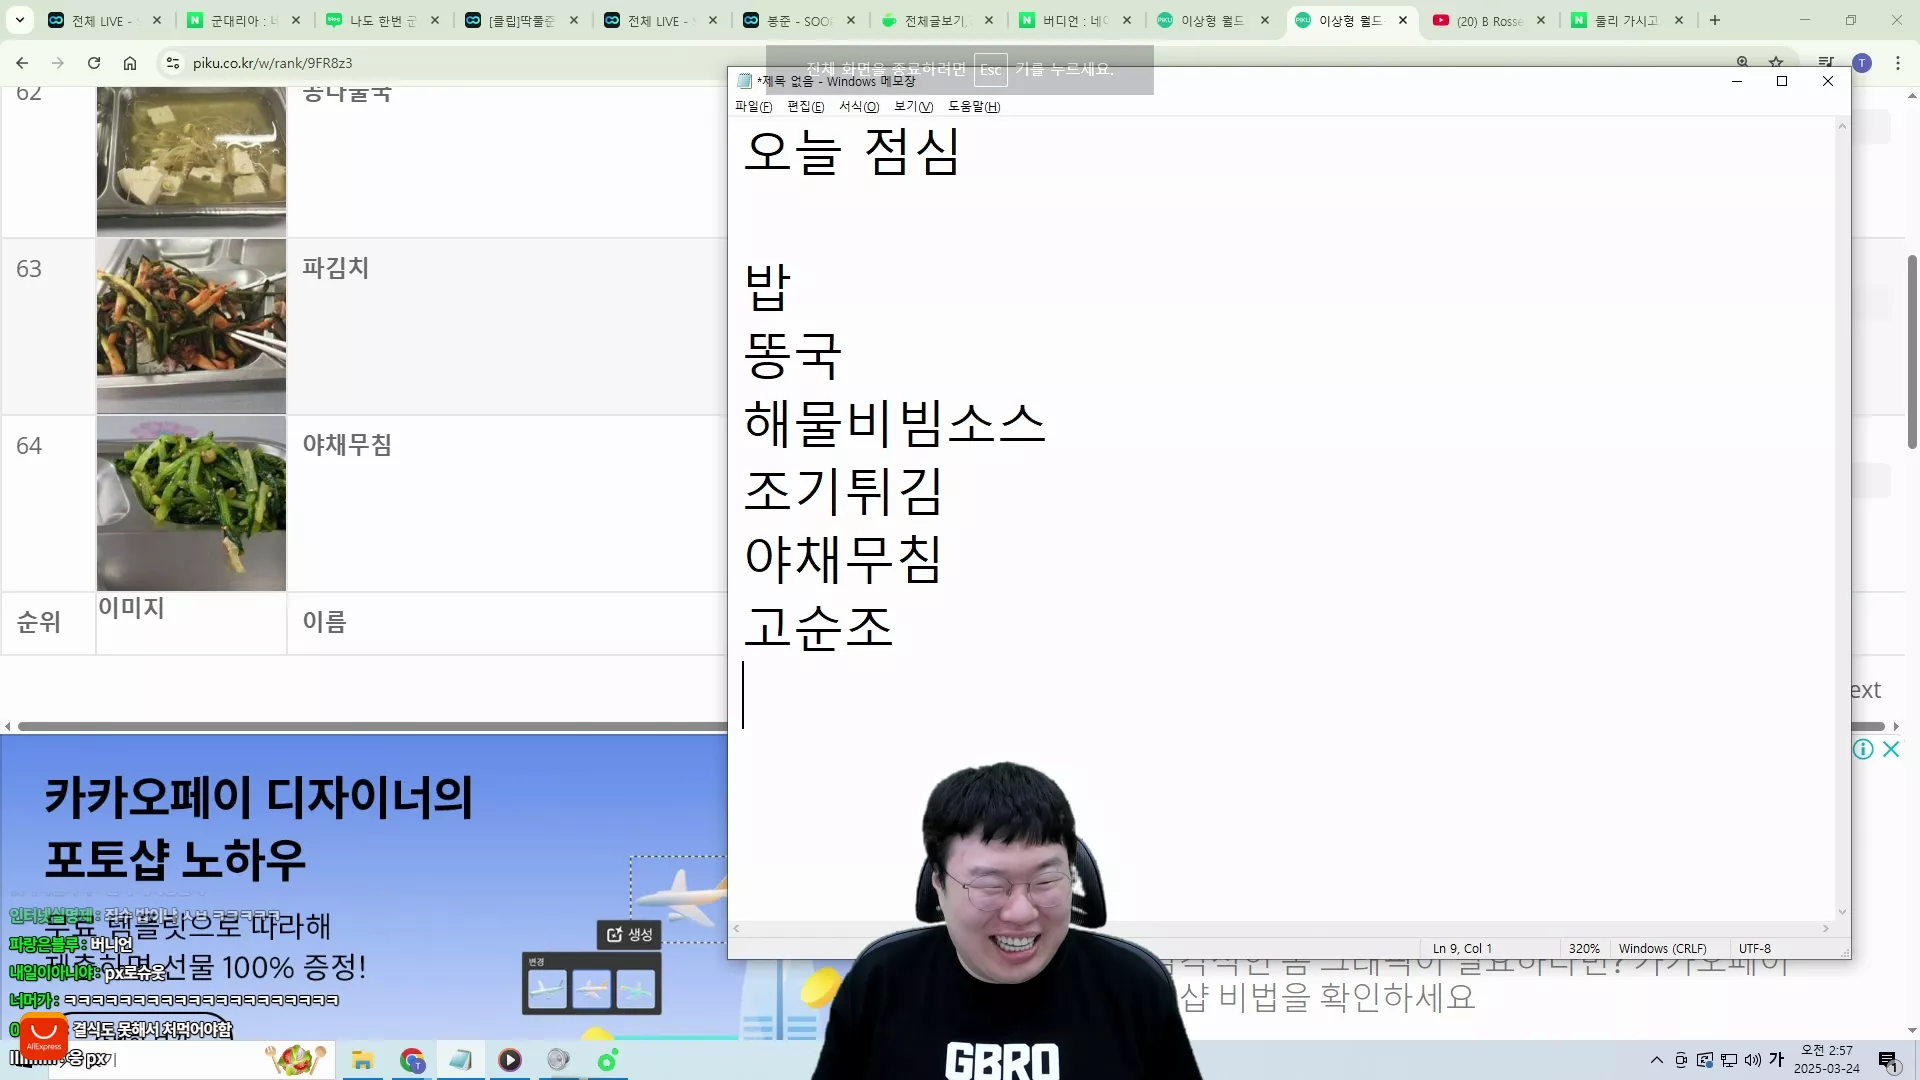Image resolution: width=1920 pixels, height=1080 pixels.
Task: Switch to the 전체글보기 tab
Action: coord(935,20)
